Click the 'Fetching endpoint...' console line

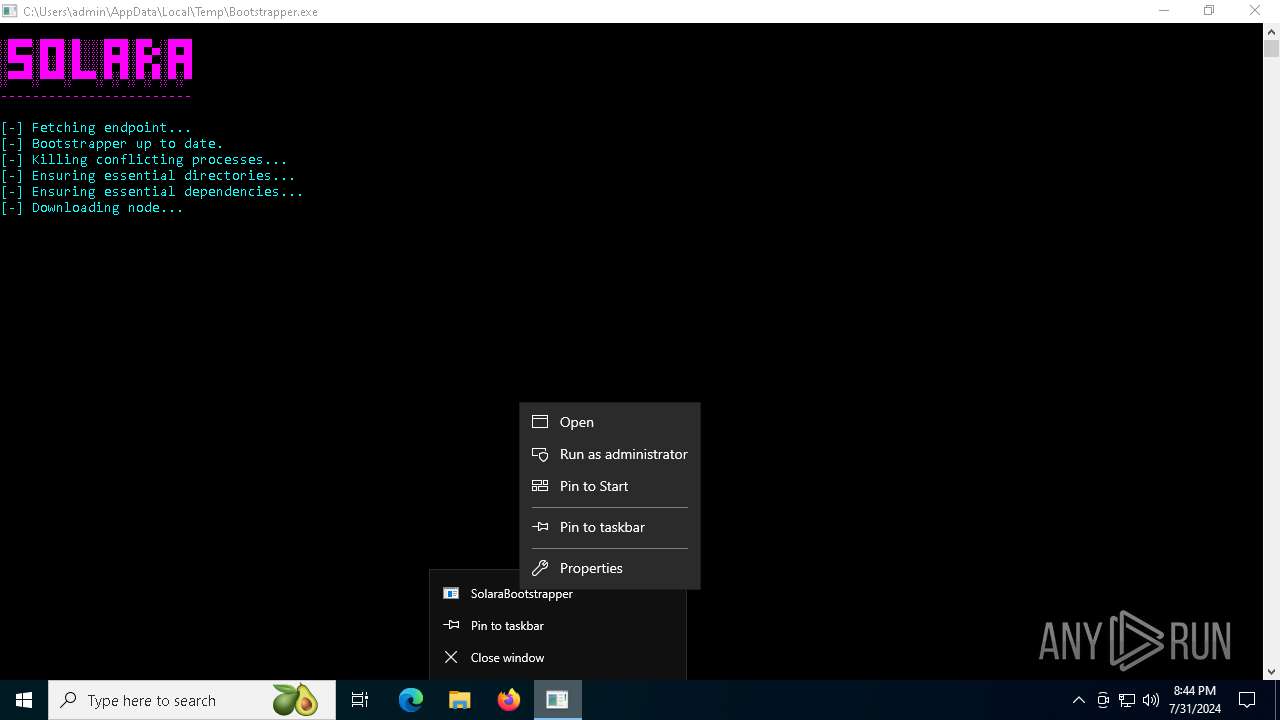pyautogui.click(x=96, y=127)
